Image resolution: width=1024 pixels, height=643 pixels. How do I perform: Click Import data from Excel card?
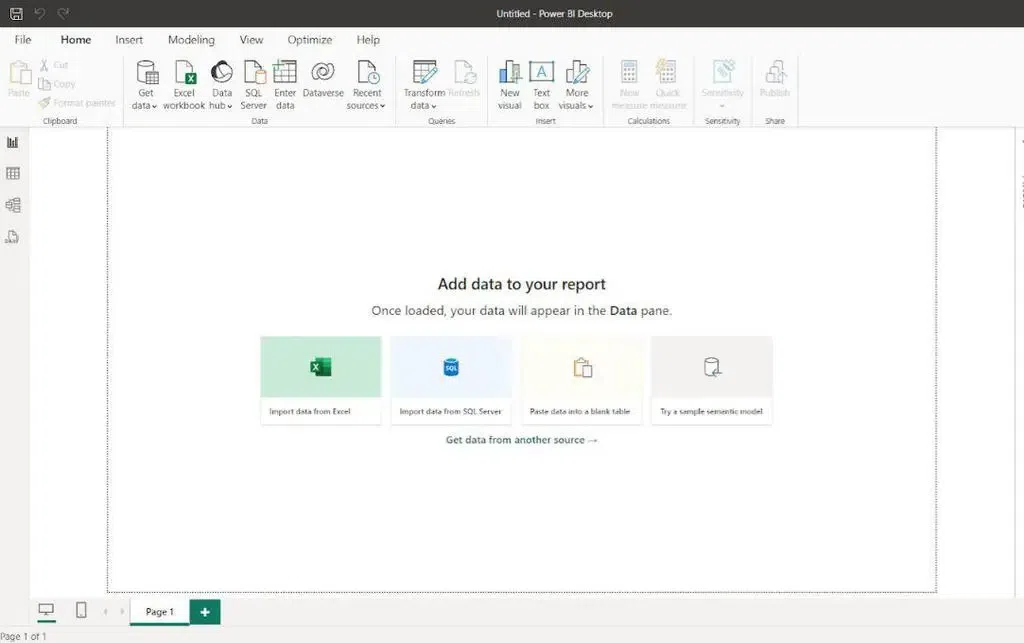coord(321,380)
